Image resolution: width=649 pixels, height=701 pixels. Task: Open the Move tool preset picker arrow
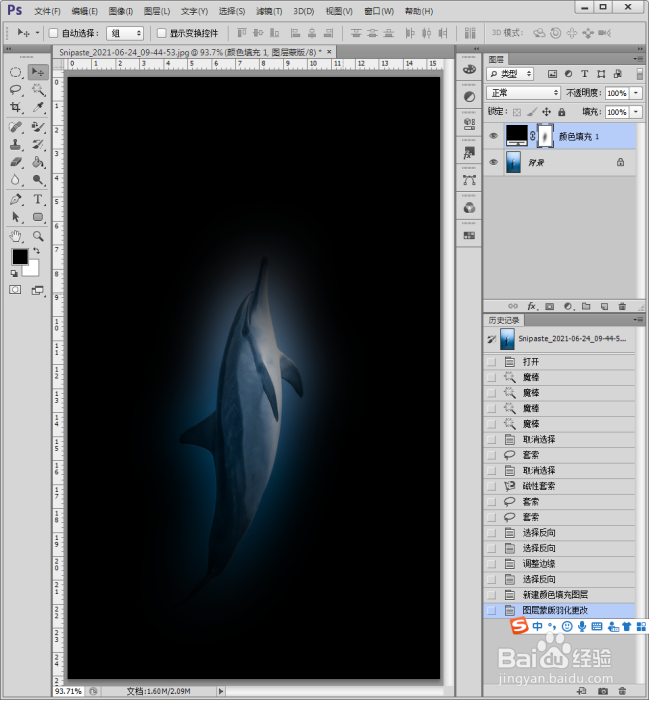coord(37,33)
